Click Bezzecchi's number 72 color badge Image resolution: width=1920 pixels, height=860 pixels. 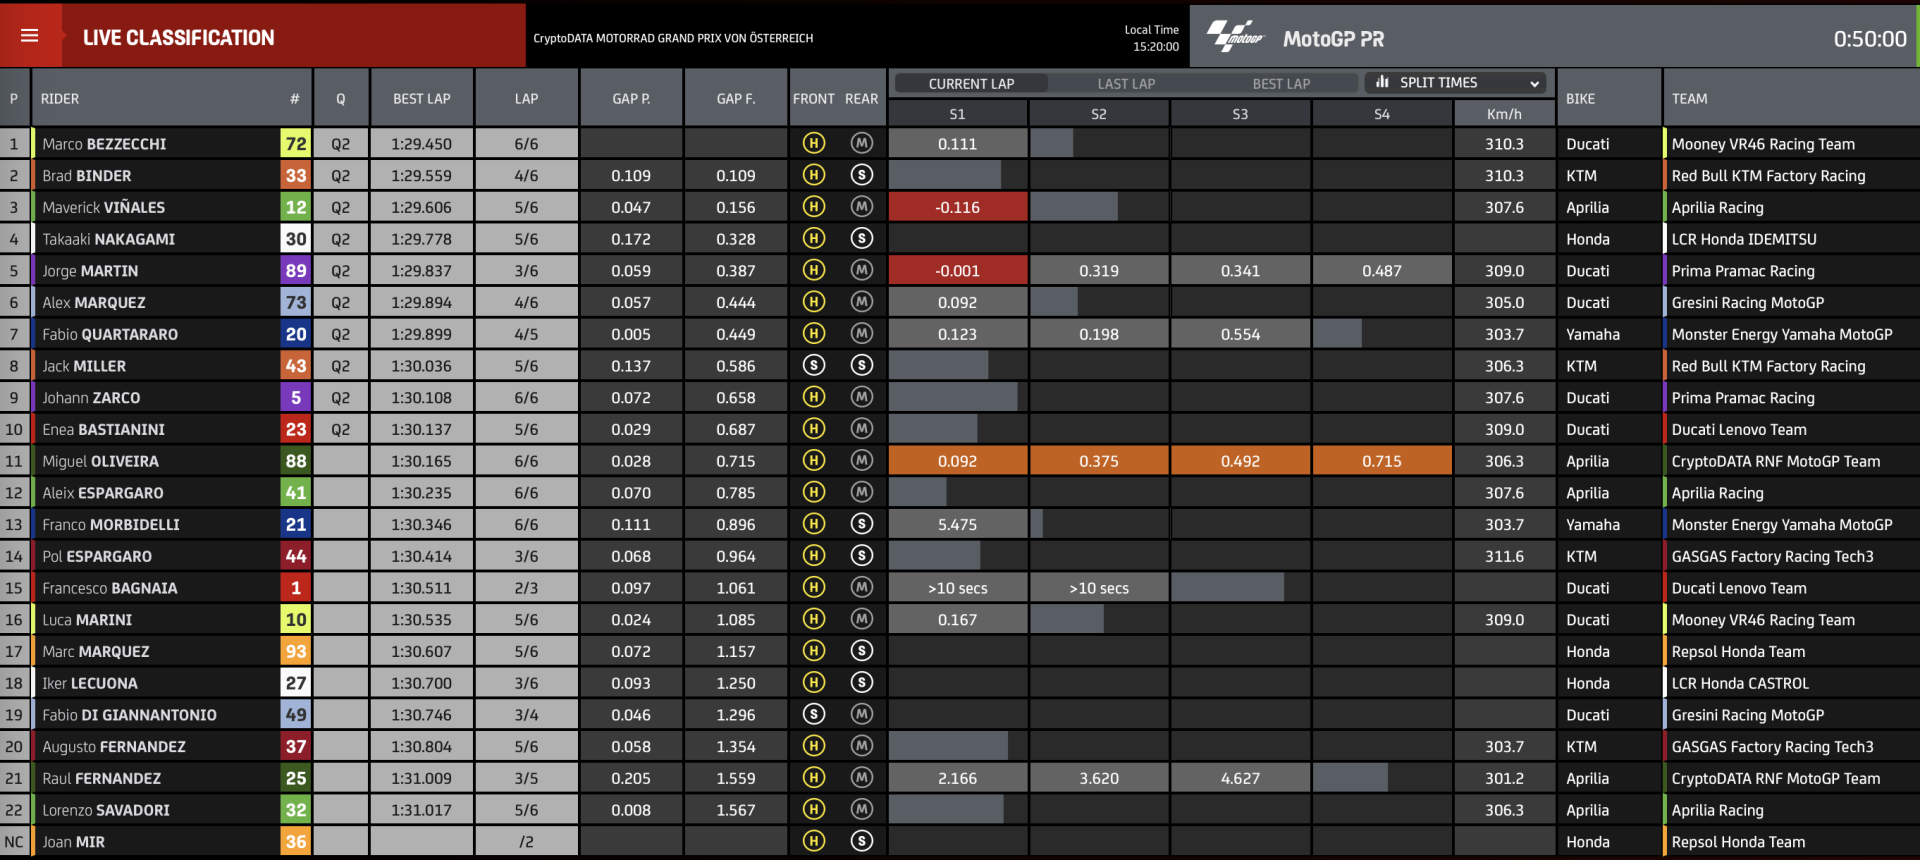coord(296,143)
